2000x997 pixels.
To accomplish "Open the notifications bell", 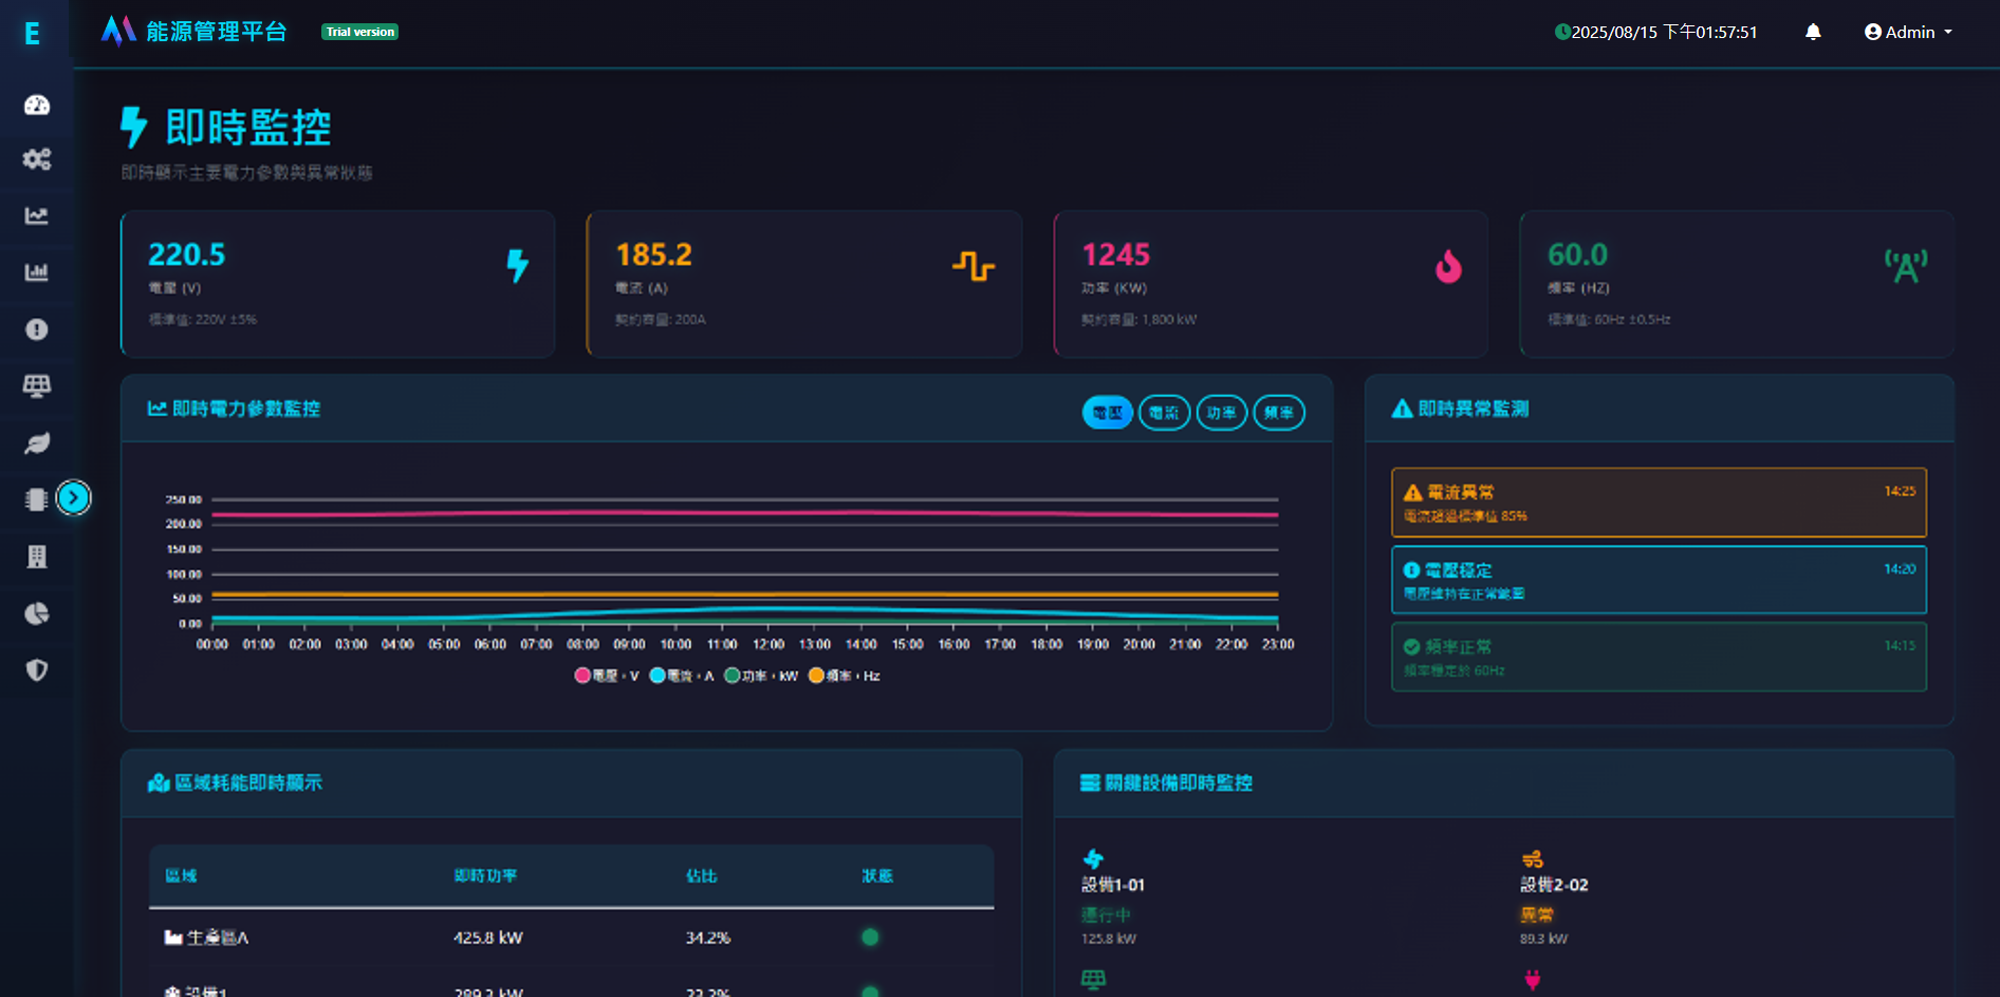I will coord(1813,32).
